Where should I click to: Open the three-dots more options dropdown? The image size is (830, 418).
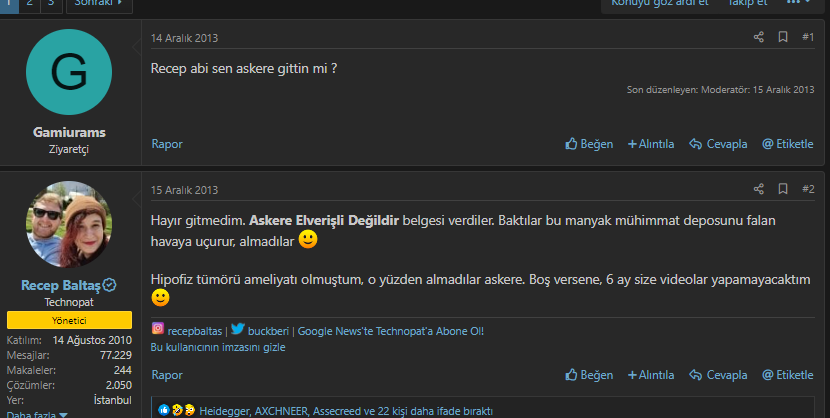[799, 3]
